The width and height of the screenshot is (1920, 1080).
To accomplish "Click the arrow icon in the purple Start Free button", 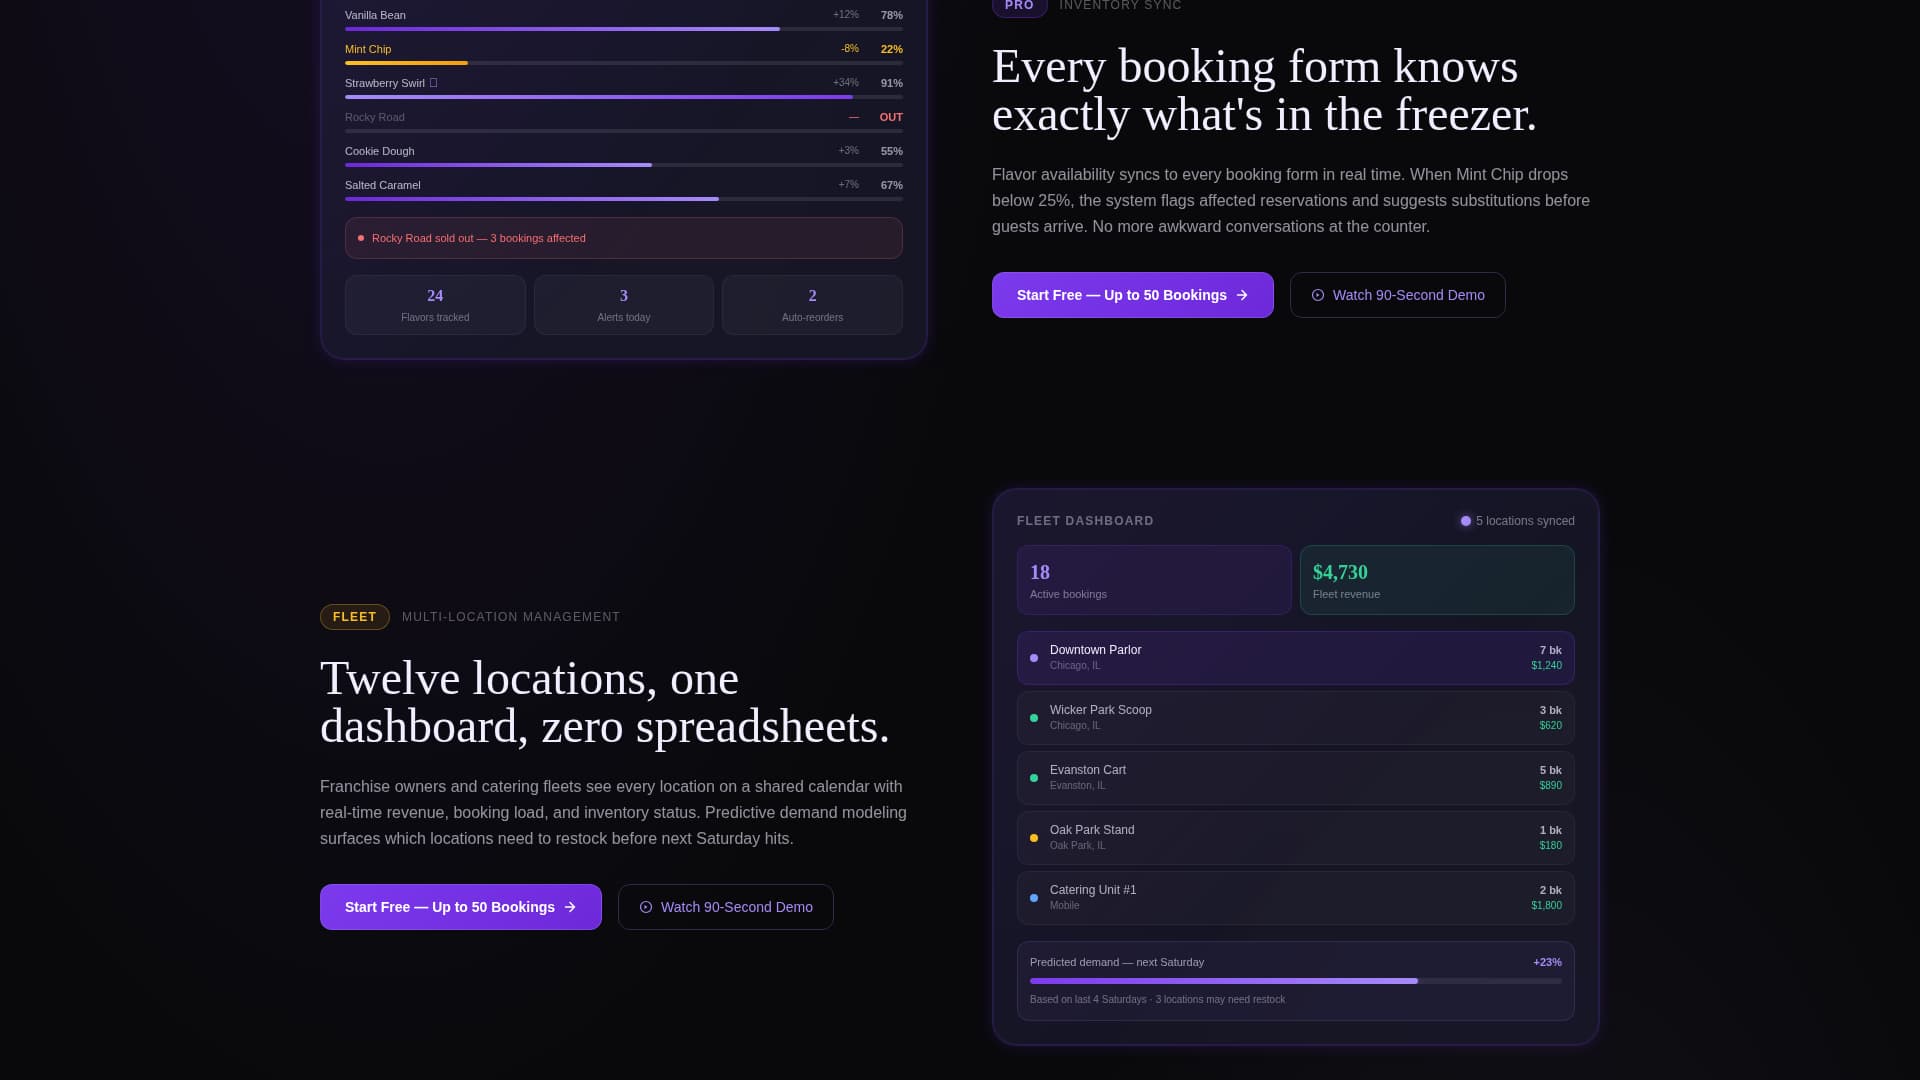I will 1242,294.
